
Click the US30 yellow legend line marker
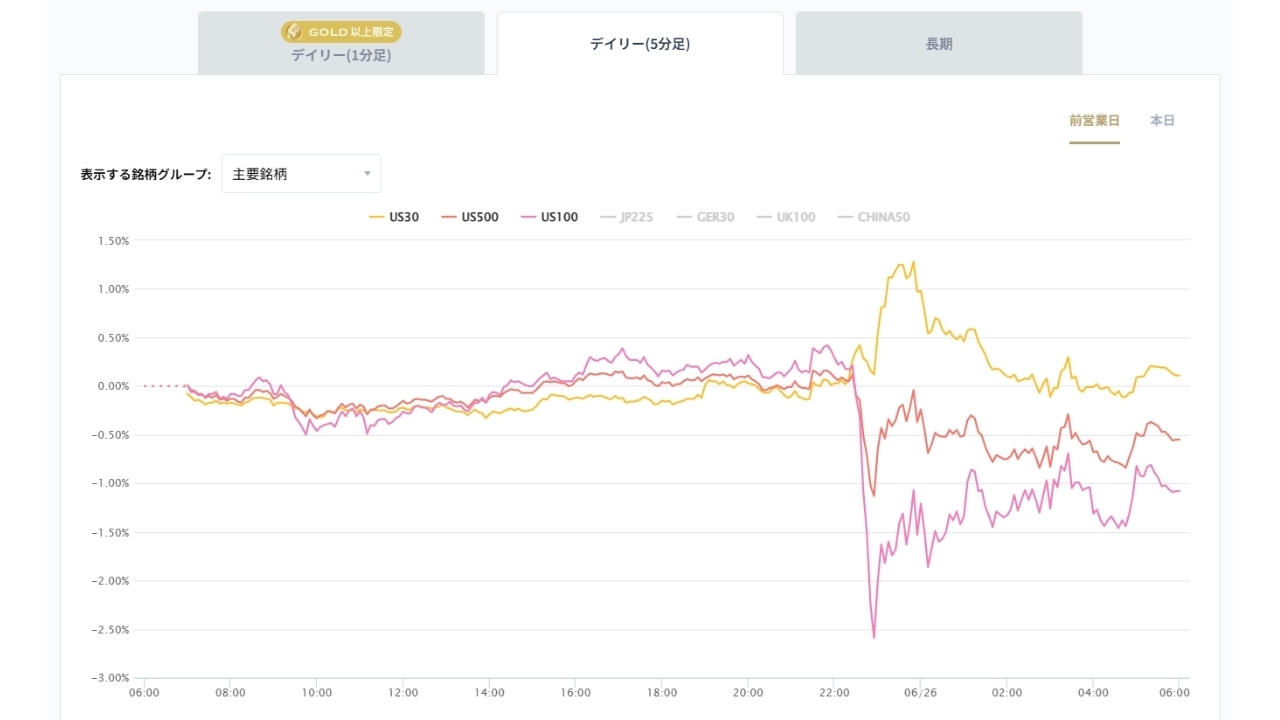click(x=377, y=217)
